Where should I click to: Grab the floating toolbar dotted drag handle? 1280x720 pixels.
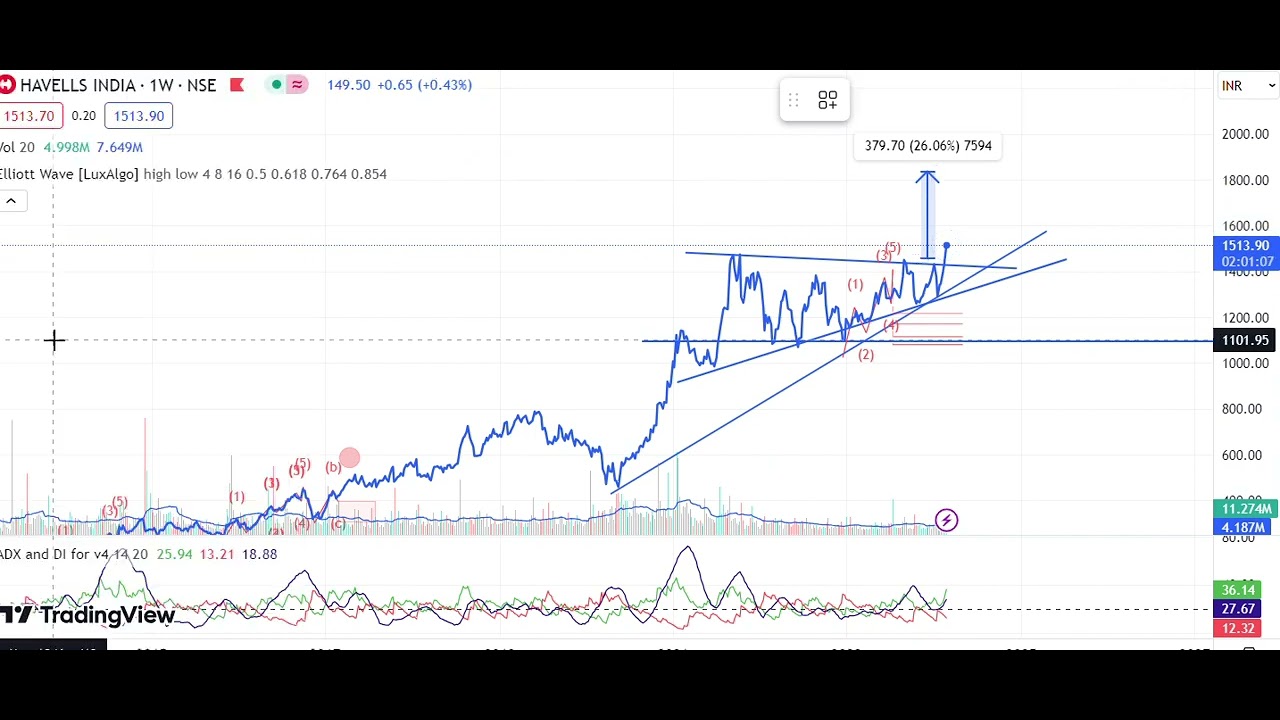(793, 100)
